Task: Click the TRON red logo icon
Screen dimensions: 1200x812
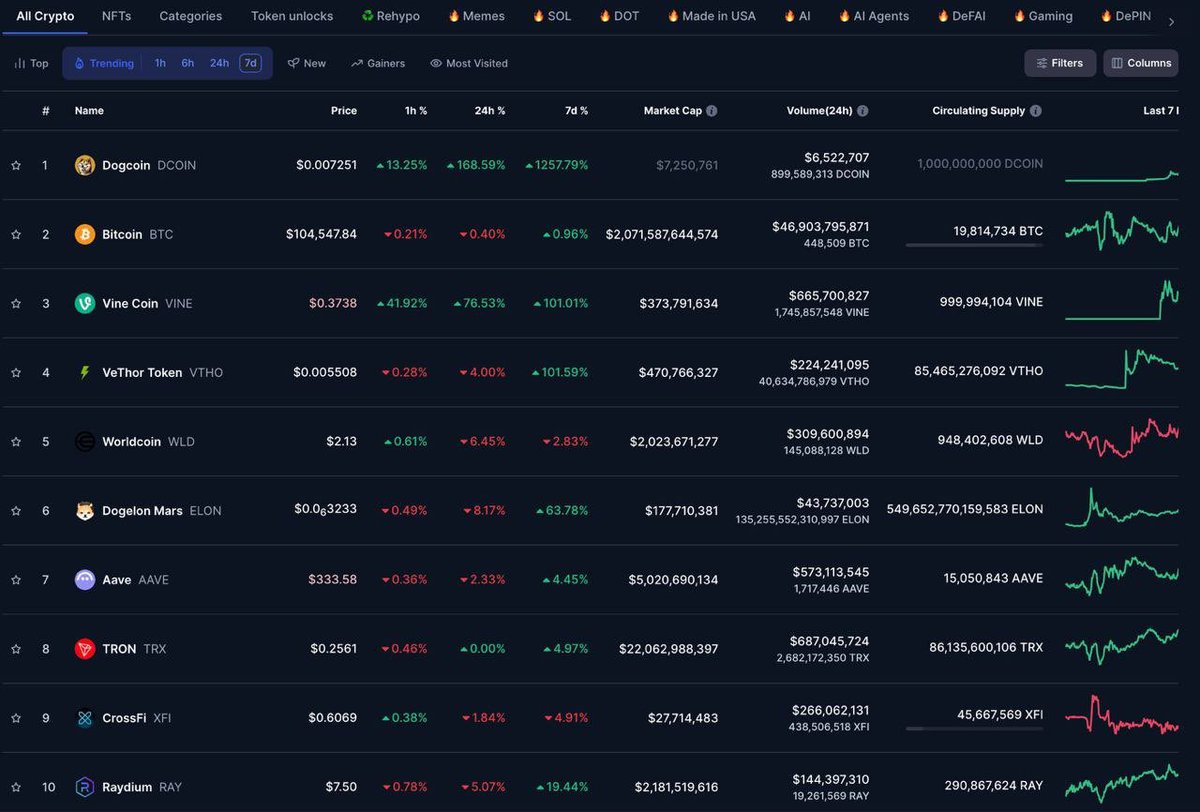Action: pos(85,648)
